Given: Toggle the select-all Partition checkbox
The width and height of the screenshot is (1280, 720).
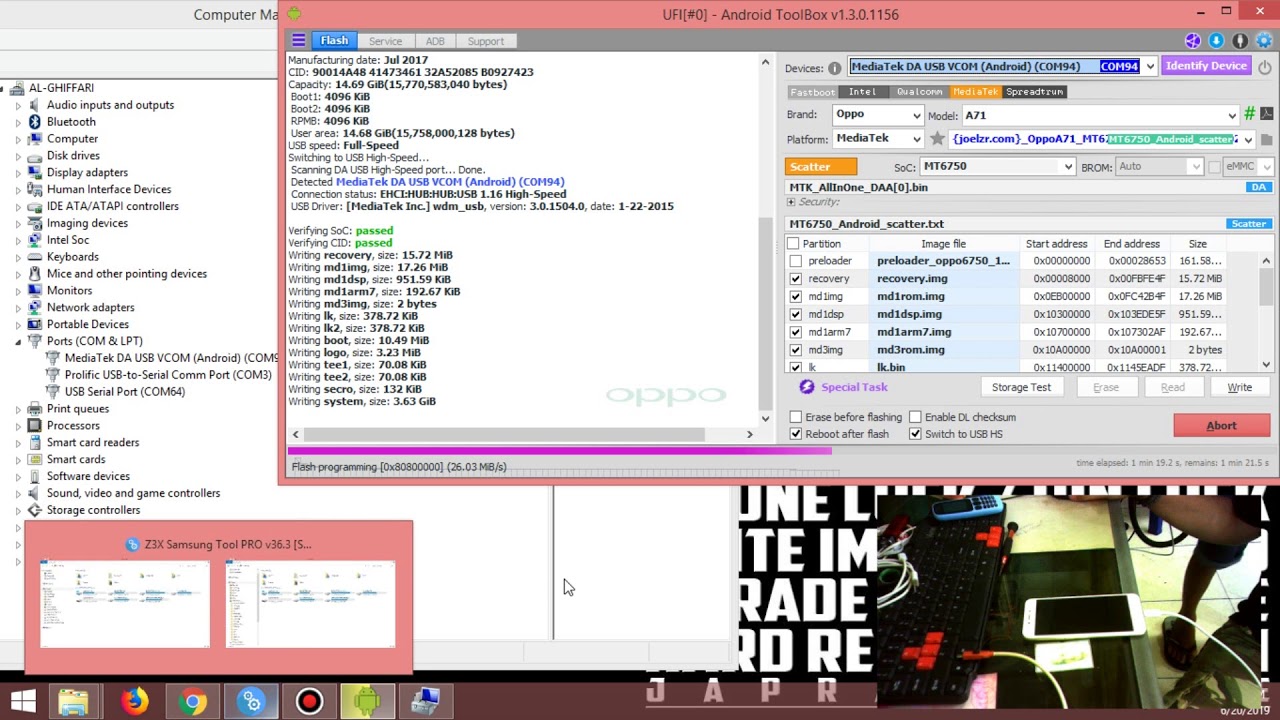Looking at the screenshot, I should tap(793, 244).
